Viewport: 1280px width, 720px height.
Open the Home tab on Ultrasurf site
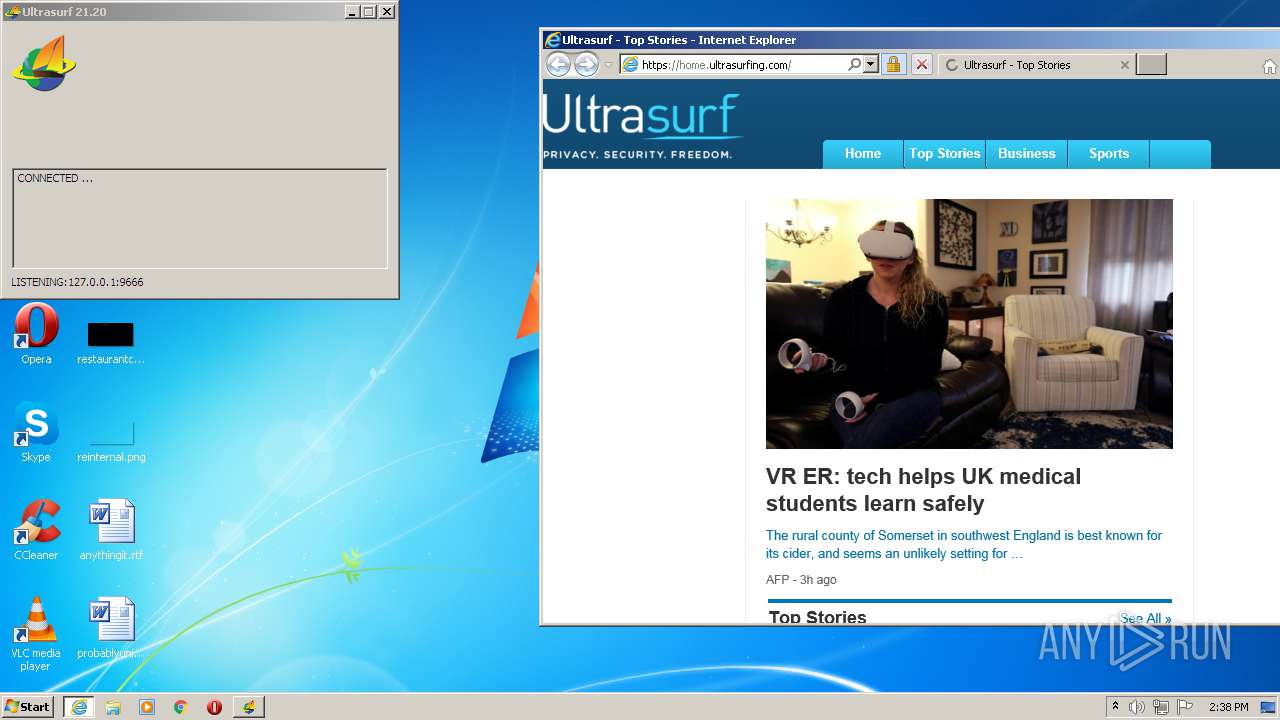[x=863, y=154]
